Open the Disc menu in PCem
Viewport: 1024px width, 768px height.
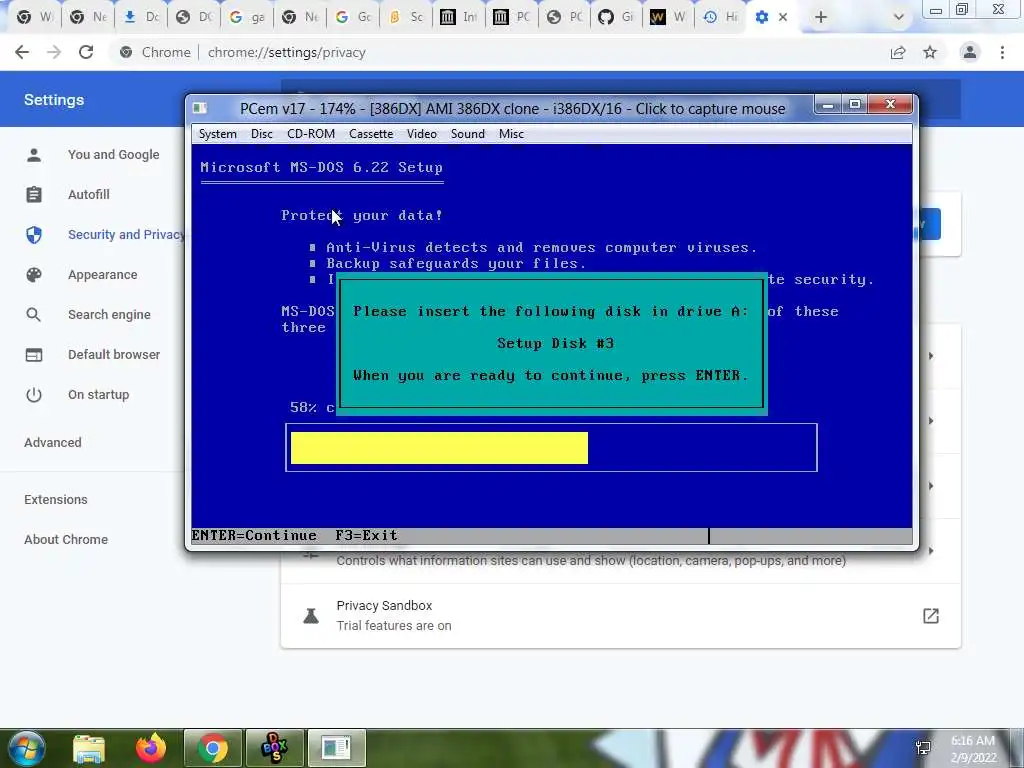click(x=261, y=134)
